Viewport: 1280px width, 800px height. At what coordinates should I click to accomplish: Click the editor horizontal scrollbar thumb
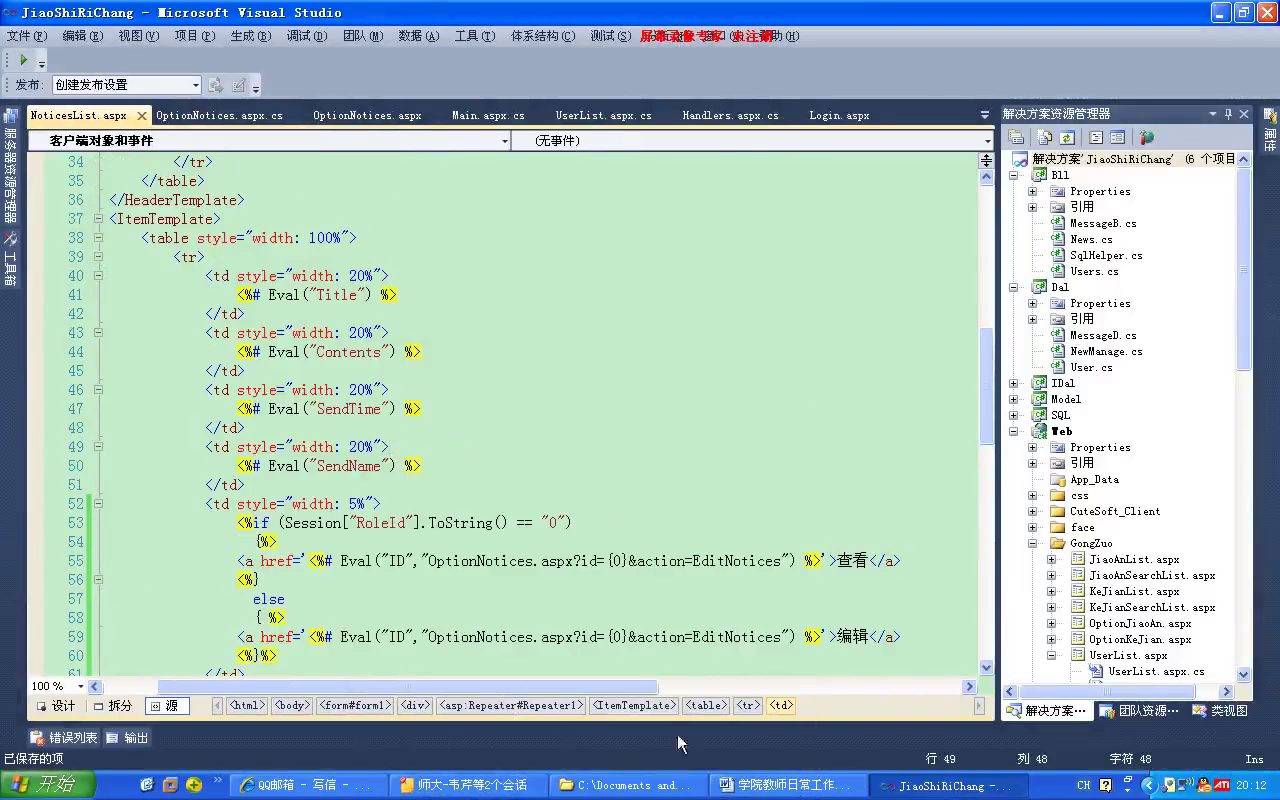point(407,687)
